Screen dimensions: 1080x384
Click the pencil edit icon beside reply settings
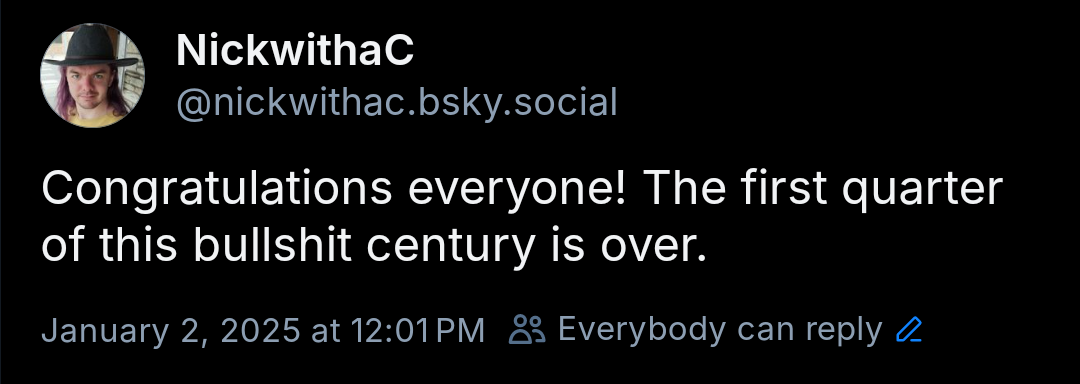coord(909,330)
